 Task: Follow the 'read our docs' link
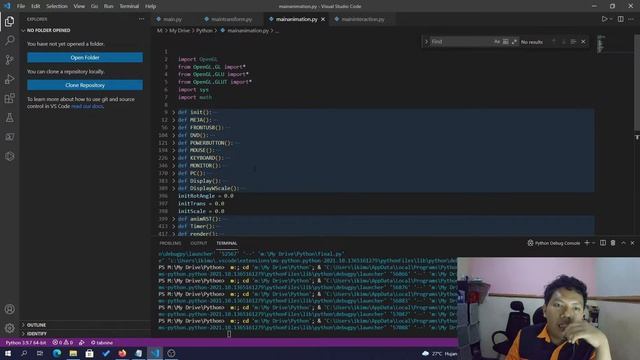click(x=87, y=106)
